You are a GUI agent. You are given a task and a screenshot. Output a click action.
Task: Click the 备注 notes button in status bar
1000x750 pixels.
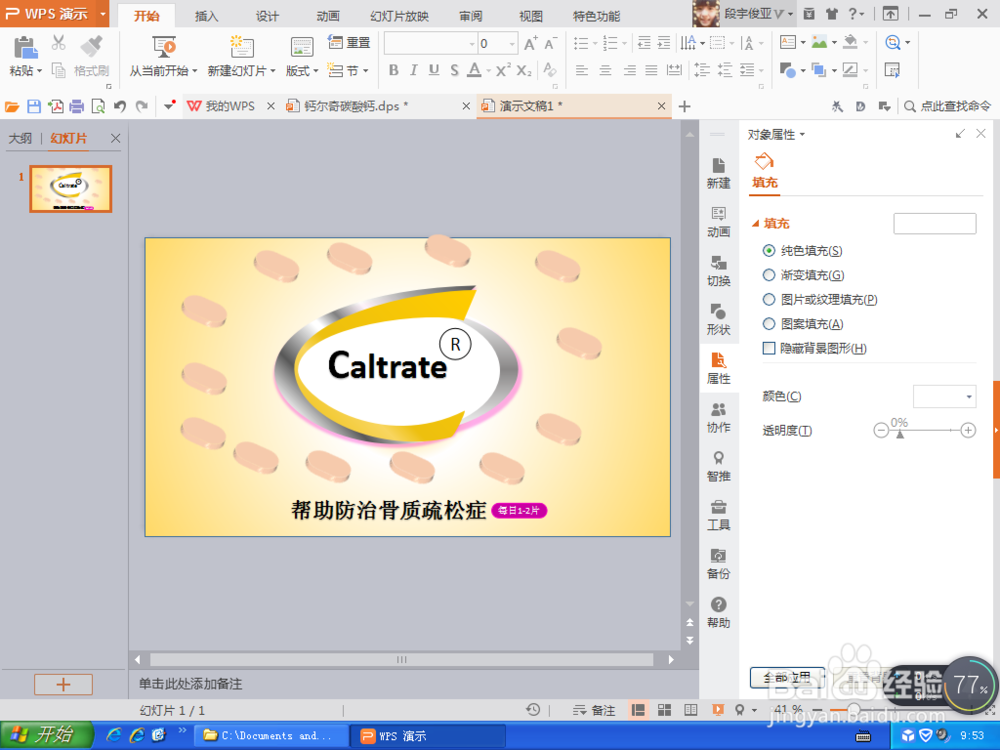tap(594, 710)
